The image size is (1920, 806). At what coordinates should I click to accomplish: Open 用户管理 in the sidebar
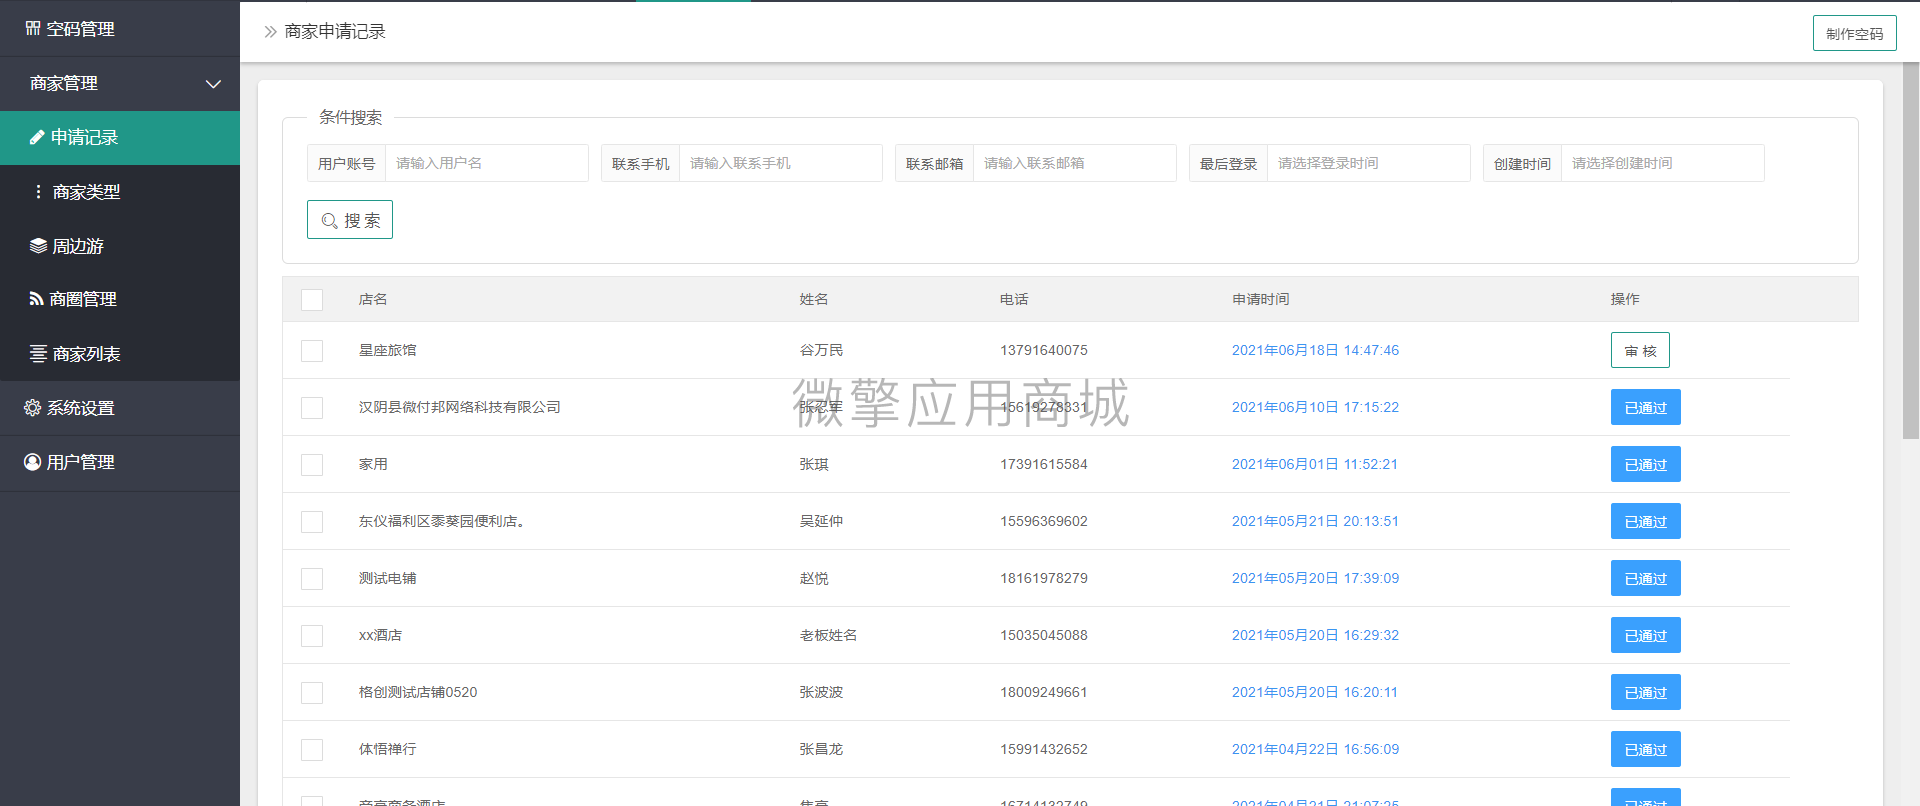tap(120, 462)
